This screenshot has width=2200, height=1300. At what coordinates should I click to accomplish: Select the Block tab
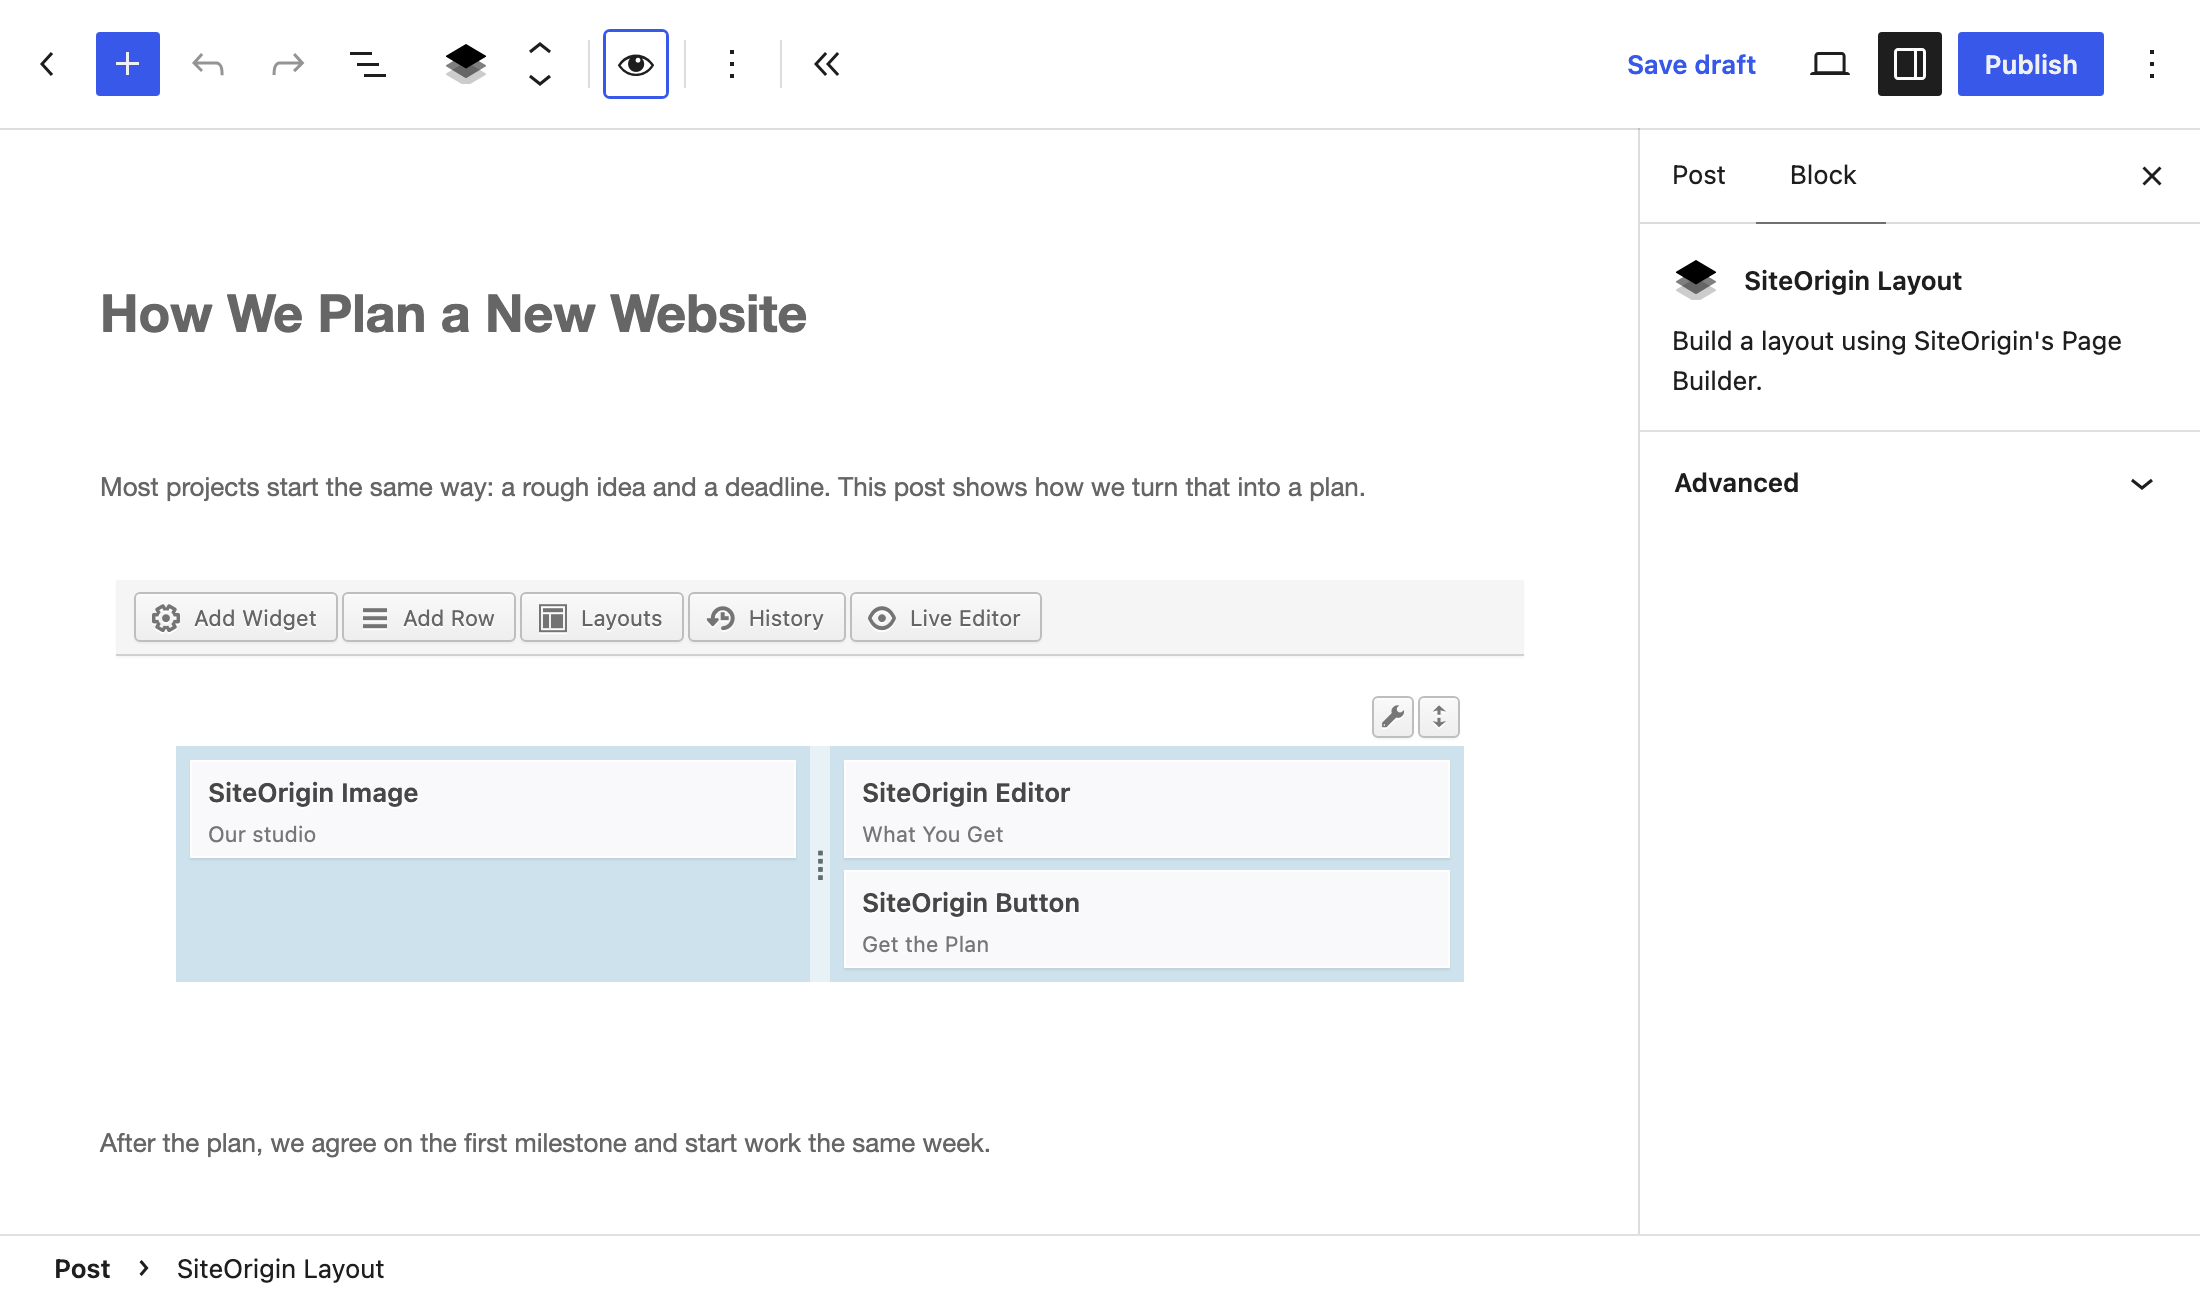[x=1822, y=175]
